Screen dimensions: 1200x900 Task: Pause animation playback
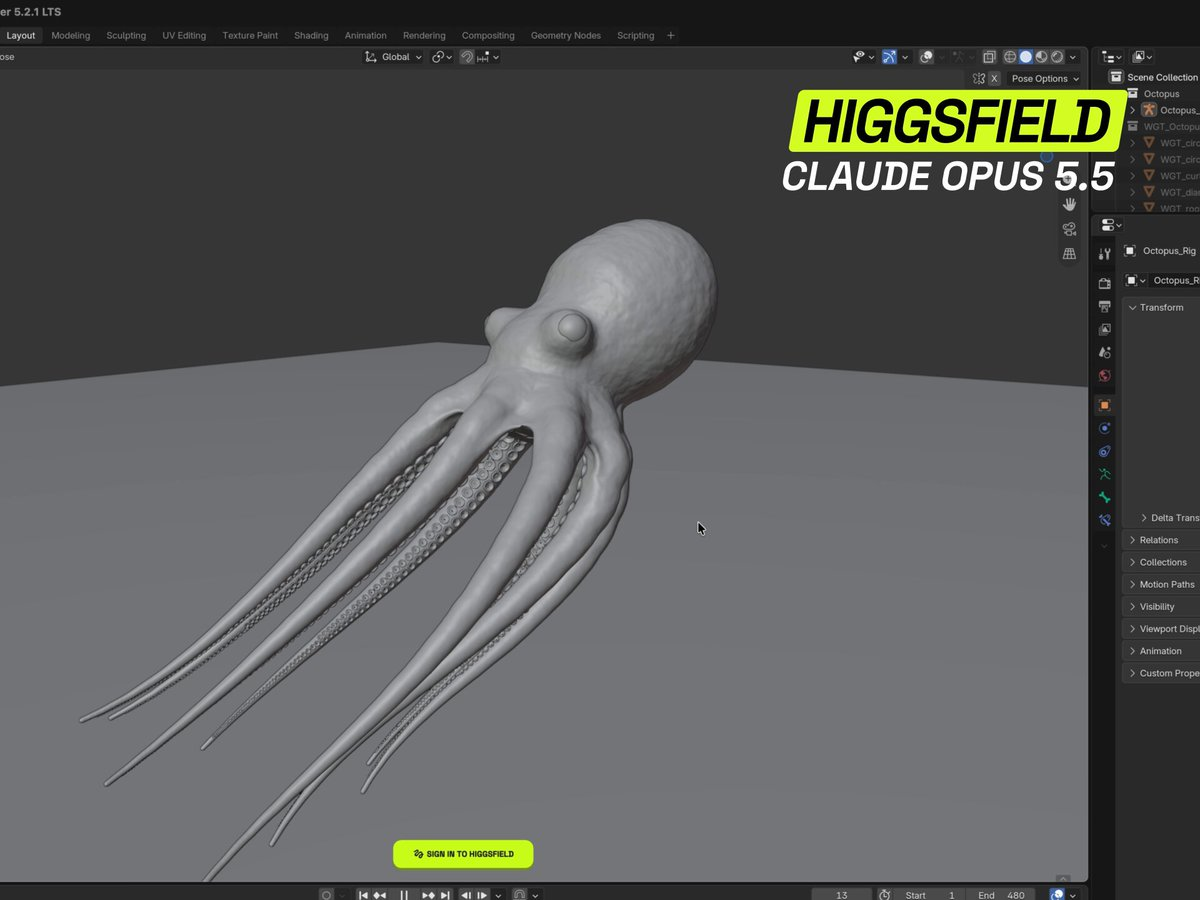[x=404, y=895]
